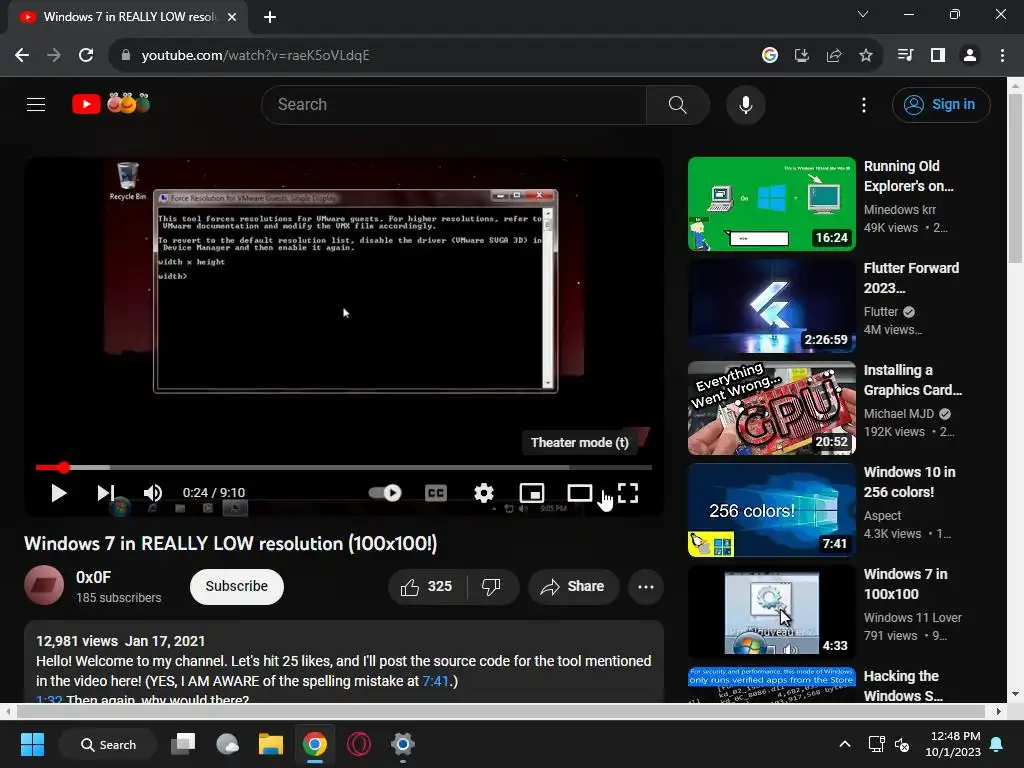The height and width of the screenshot is (768, 1024).
Task: Like the video with 325 likes
Action: (x=427, y=586)
